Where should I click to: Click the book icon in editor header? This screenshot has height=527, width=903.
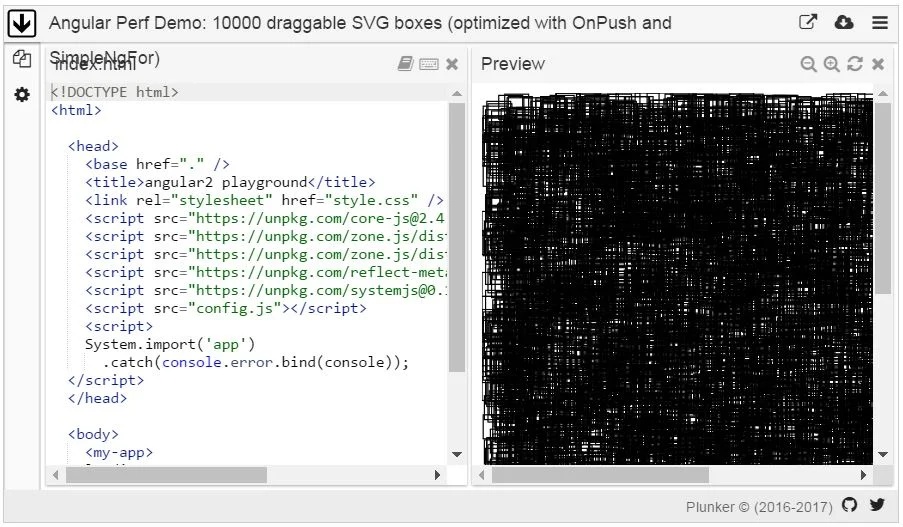405,64
